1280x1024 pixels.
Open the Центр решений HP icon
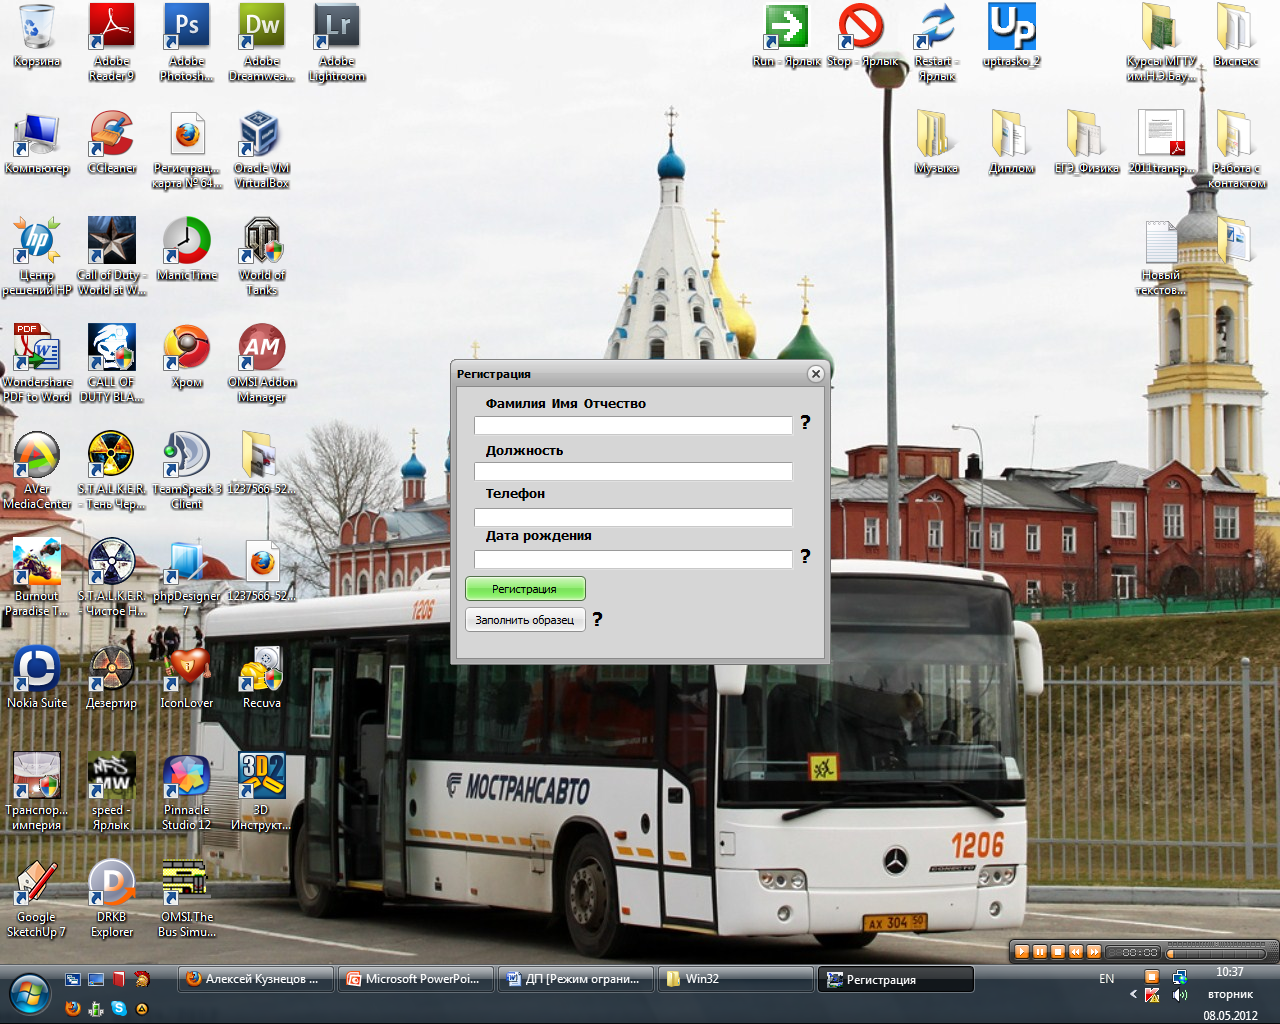tap(37, 256)
